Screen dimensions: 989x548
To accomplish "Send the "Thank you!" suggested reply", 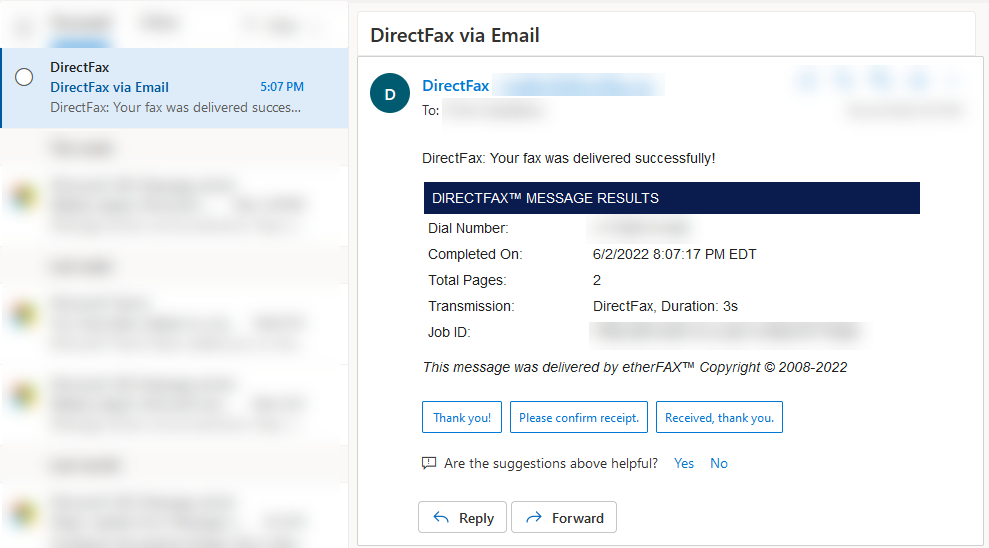I will click(x=462, y=417).
